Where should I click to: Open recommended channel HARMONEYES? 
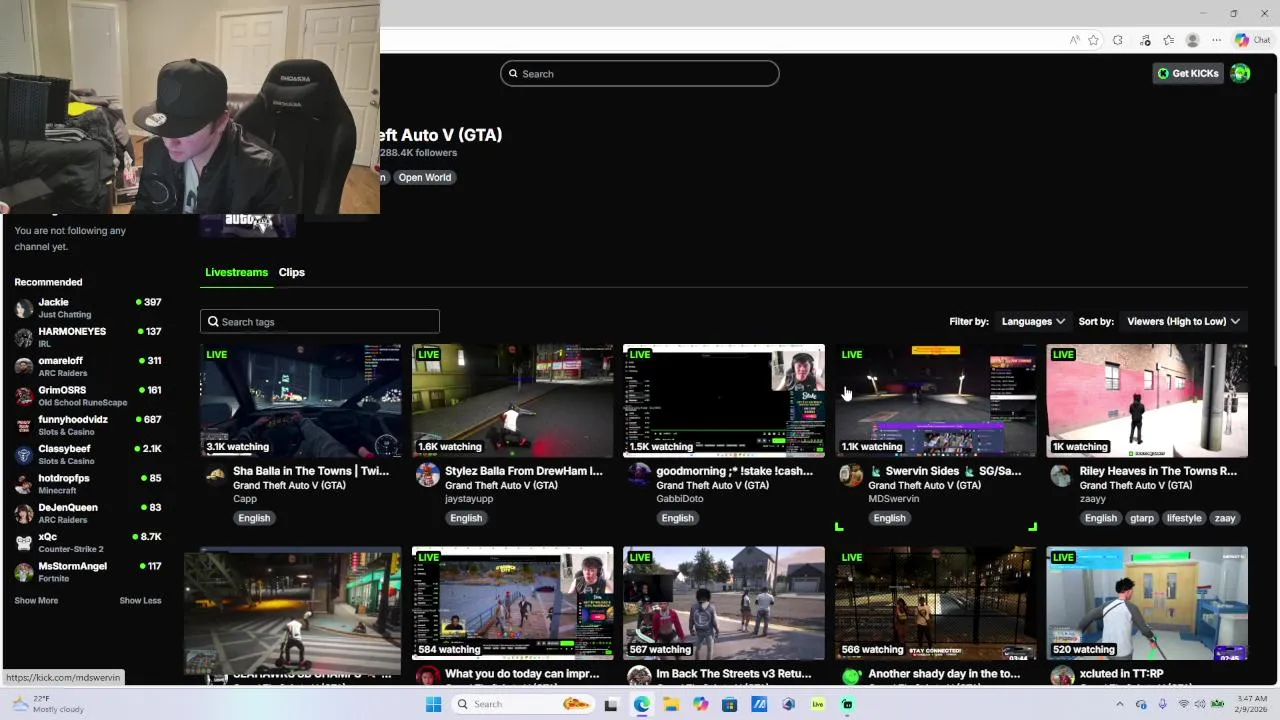[x=88, y=337]
